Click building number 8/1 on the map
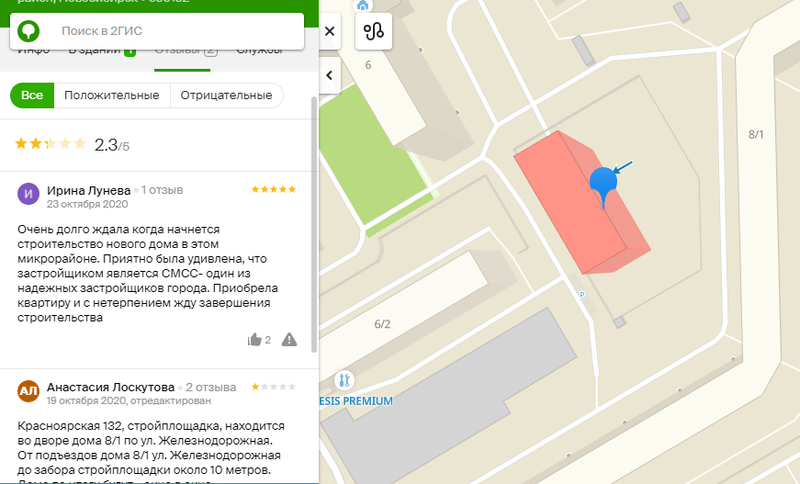The image size is (800, 484). (756, 135)
